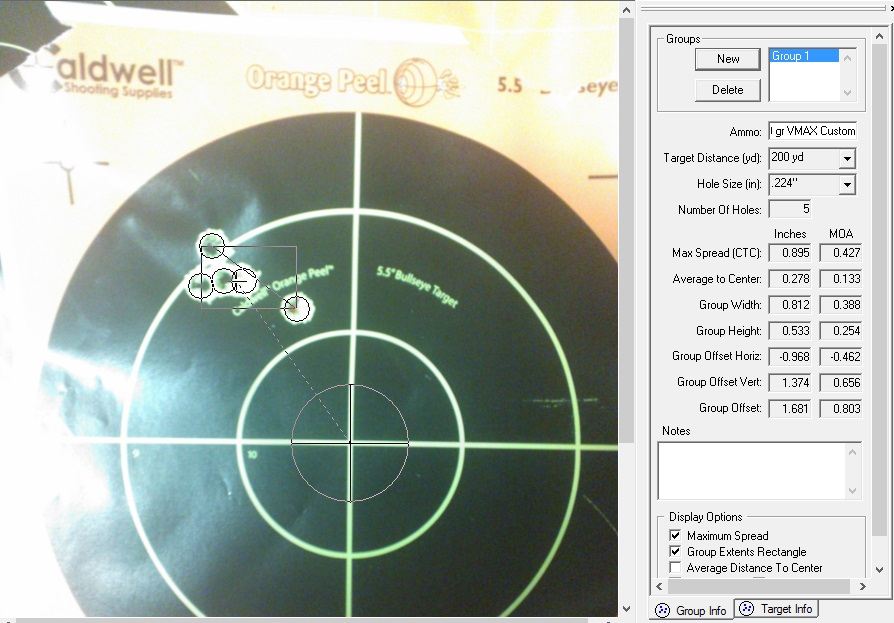Select Group Offset MOA value 0.803
This screenshot has height=623, width=894.
coord(840,409)
